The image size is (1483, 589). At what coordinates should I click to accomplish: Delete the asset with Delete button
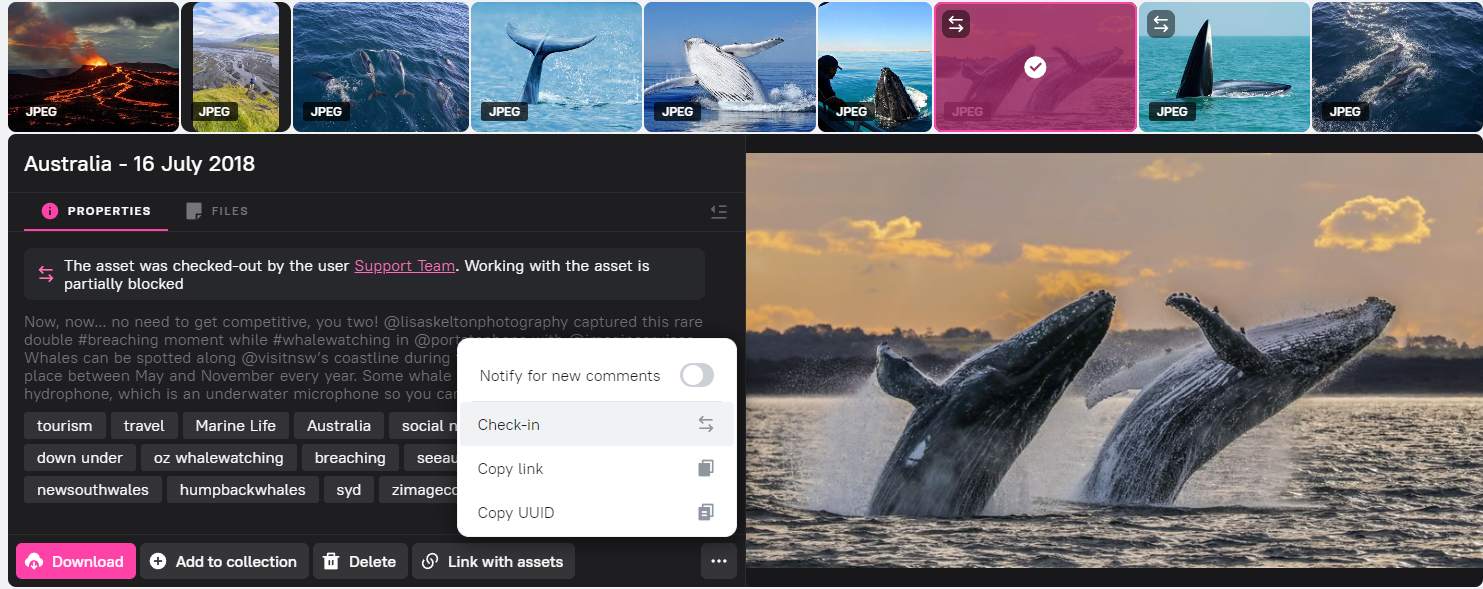[x=360, y=562]
